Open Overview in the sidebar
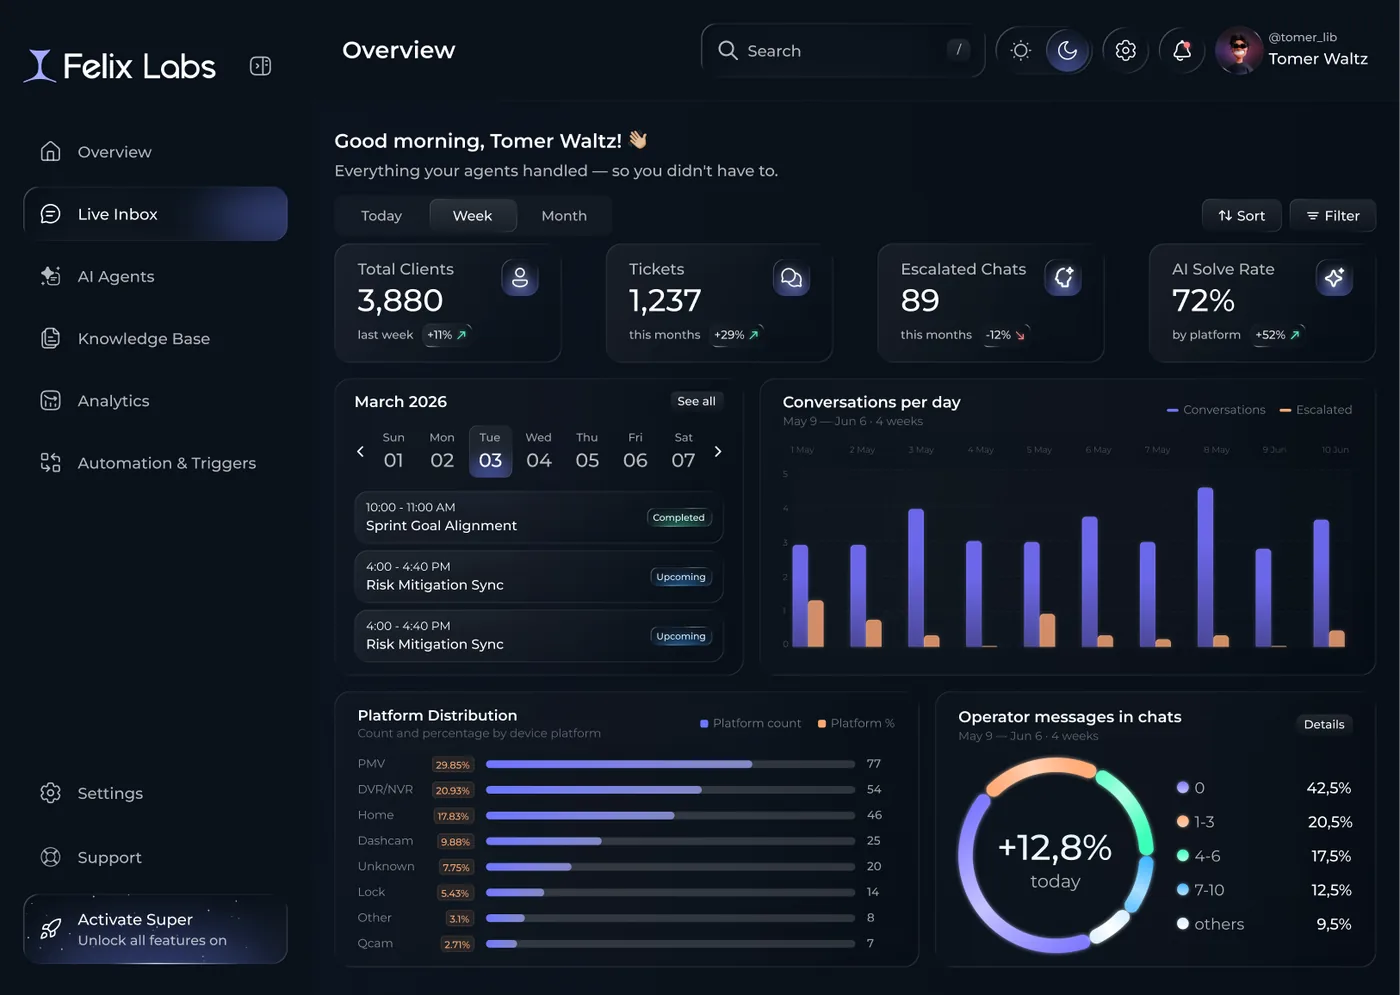The image size is (1400, 995). 155,152
